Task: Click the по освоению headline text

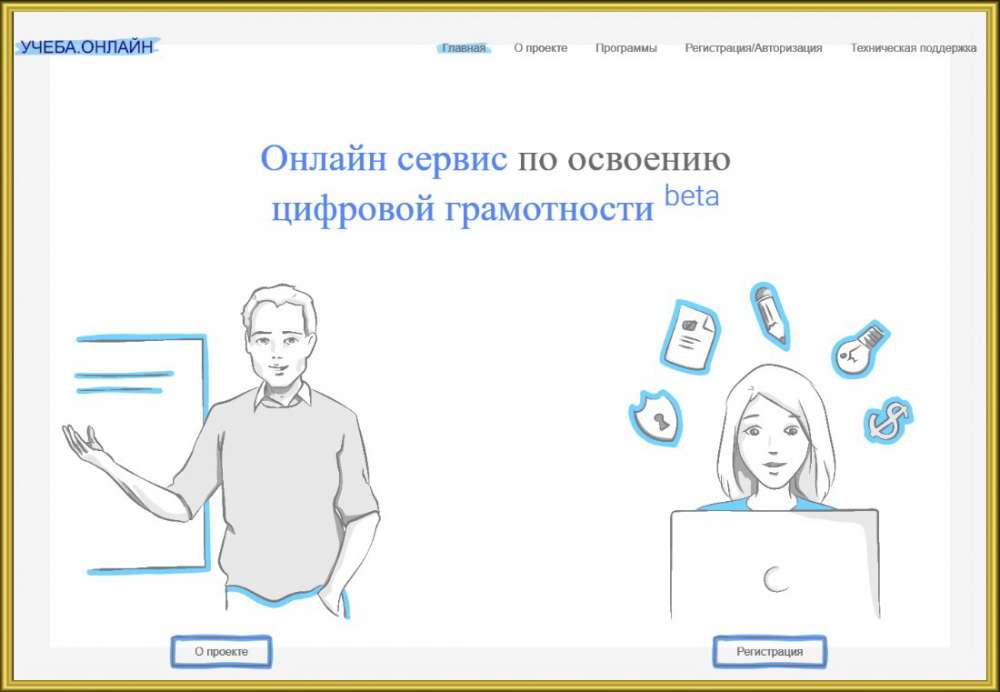Action: coord(624,159)
